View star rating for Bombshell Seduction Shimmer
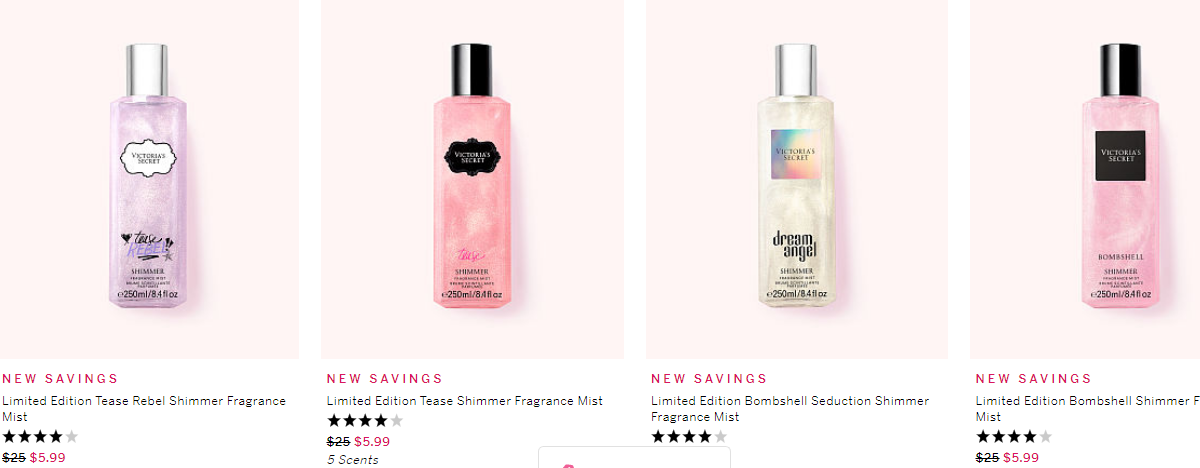The image size is (1200, 468). click(689, 437)
